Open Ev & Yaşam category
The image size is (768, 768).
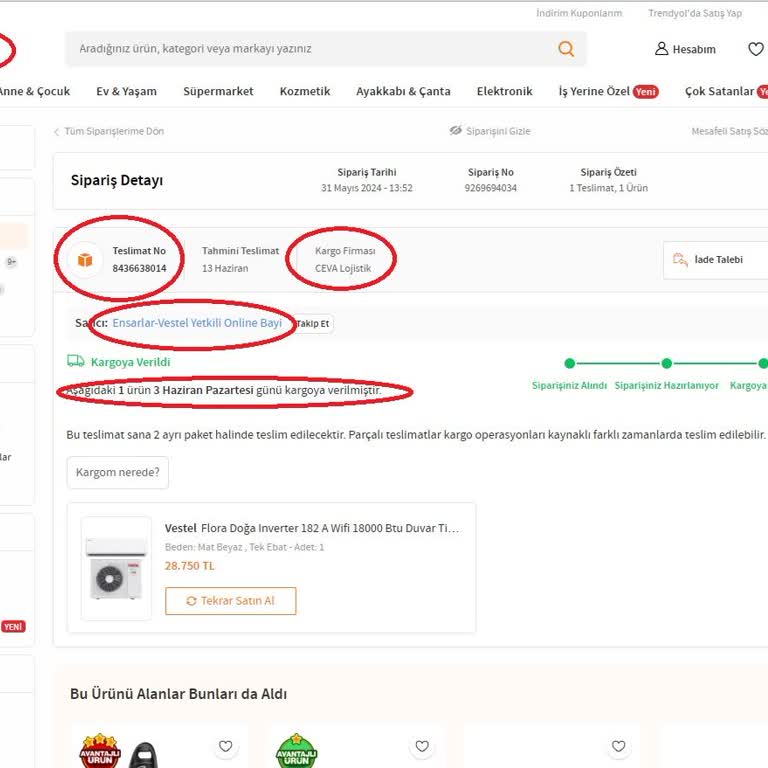pyautogui.click(x=126, y=92)
